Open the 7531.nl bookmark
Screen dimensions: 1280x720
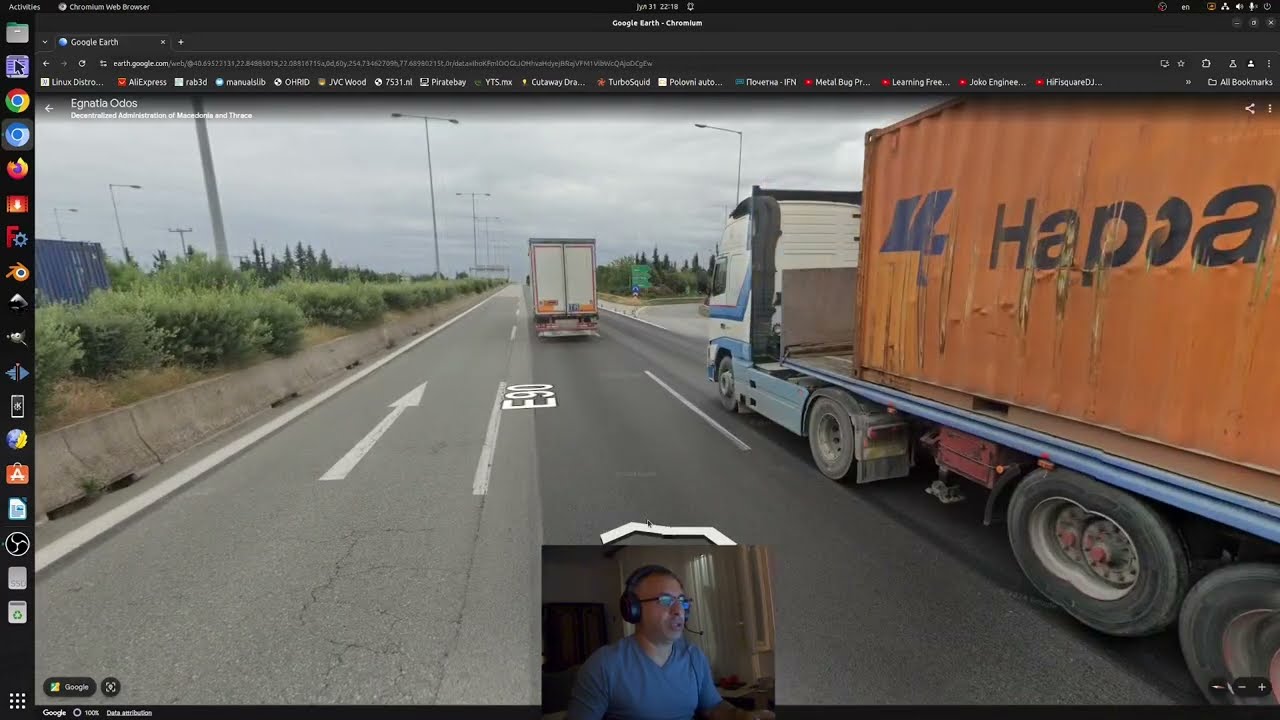[x=393, y=82]
